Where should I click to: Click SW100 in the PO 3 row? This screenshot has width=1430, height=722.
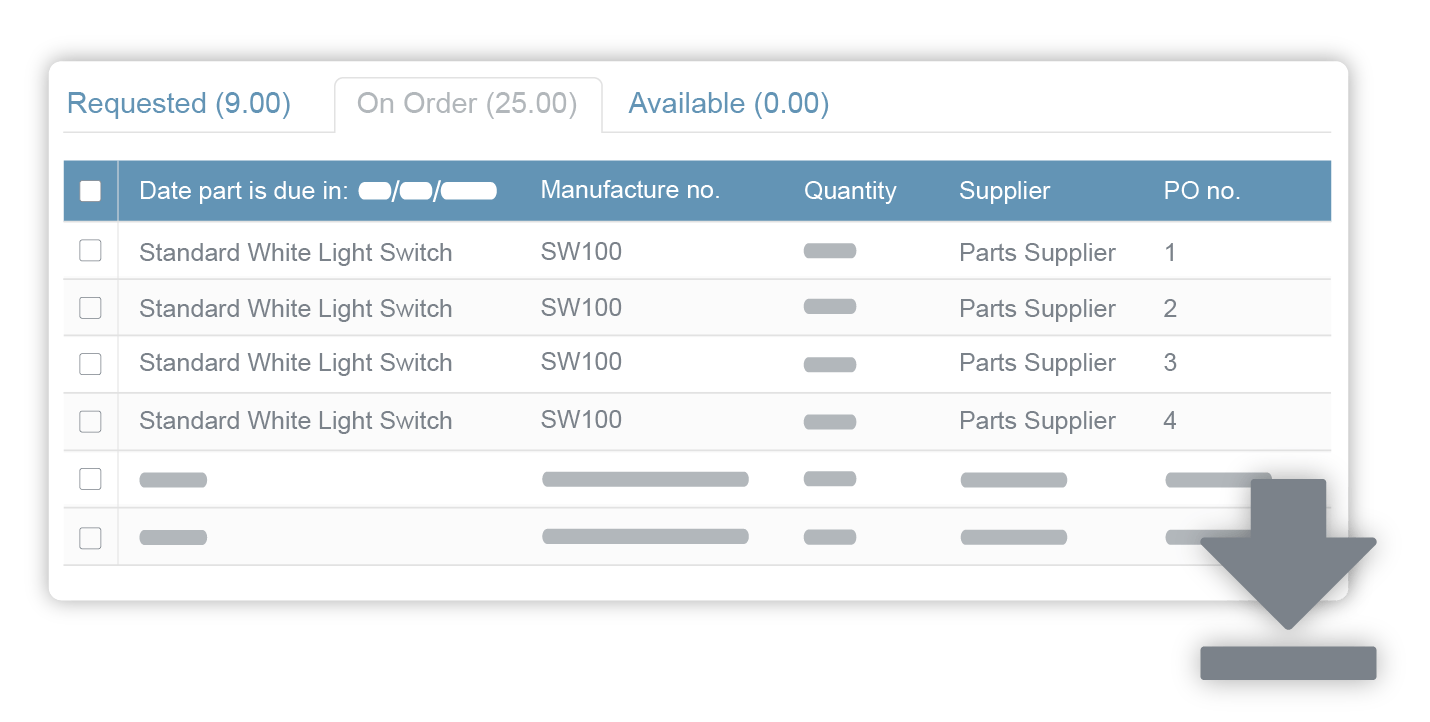click(581, 362)
